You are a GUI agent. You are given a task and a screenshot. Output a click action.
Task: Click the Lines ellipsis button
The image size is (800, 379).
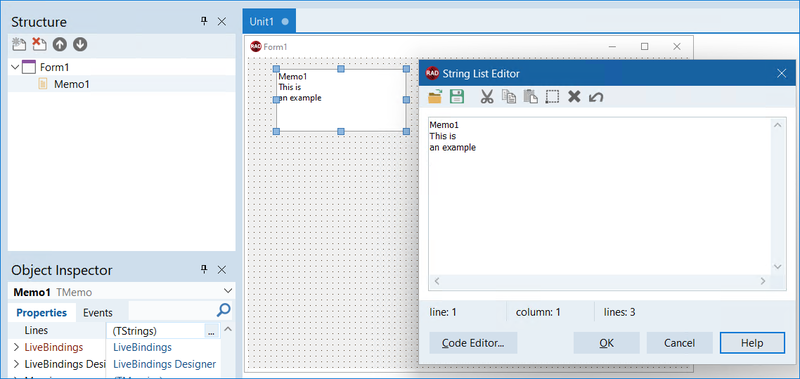point(211,331)
